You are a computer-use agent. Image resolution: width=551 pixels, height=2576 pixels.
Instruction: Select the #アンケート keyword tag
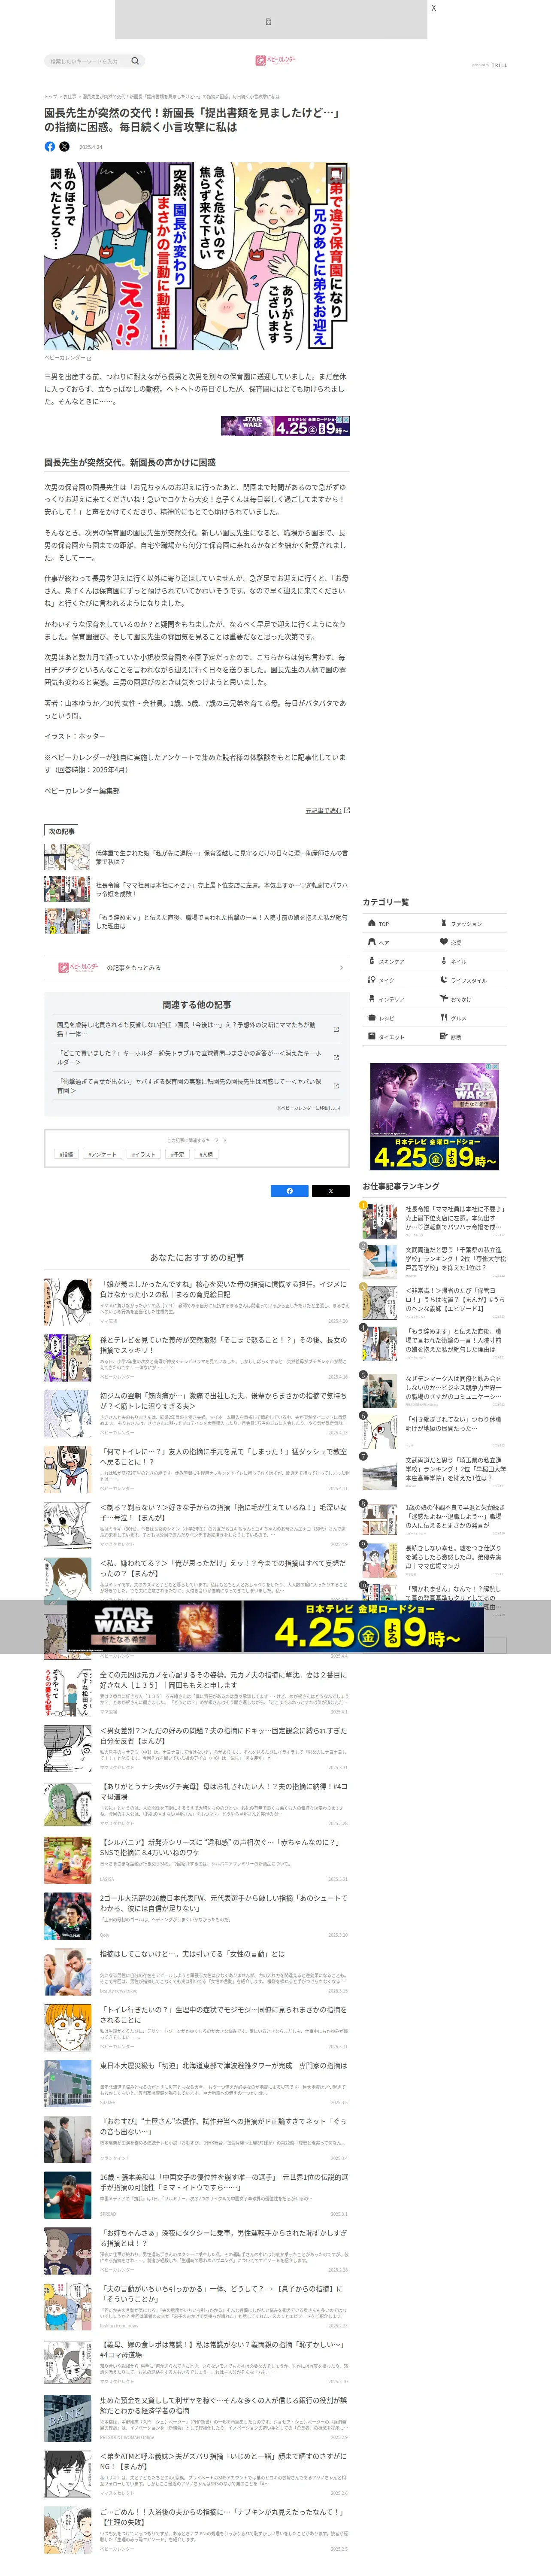tap(102, 1154)
